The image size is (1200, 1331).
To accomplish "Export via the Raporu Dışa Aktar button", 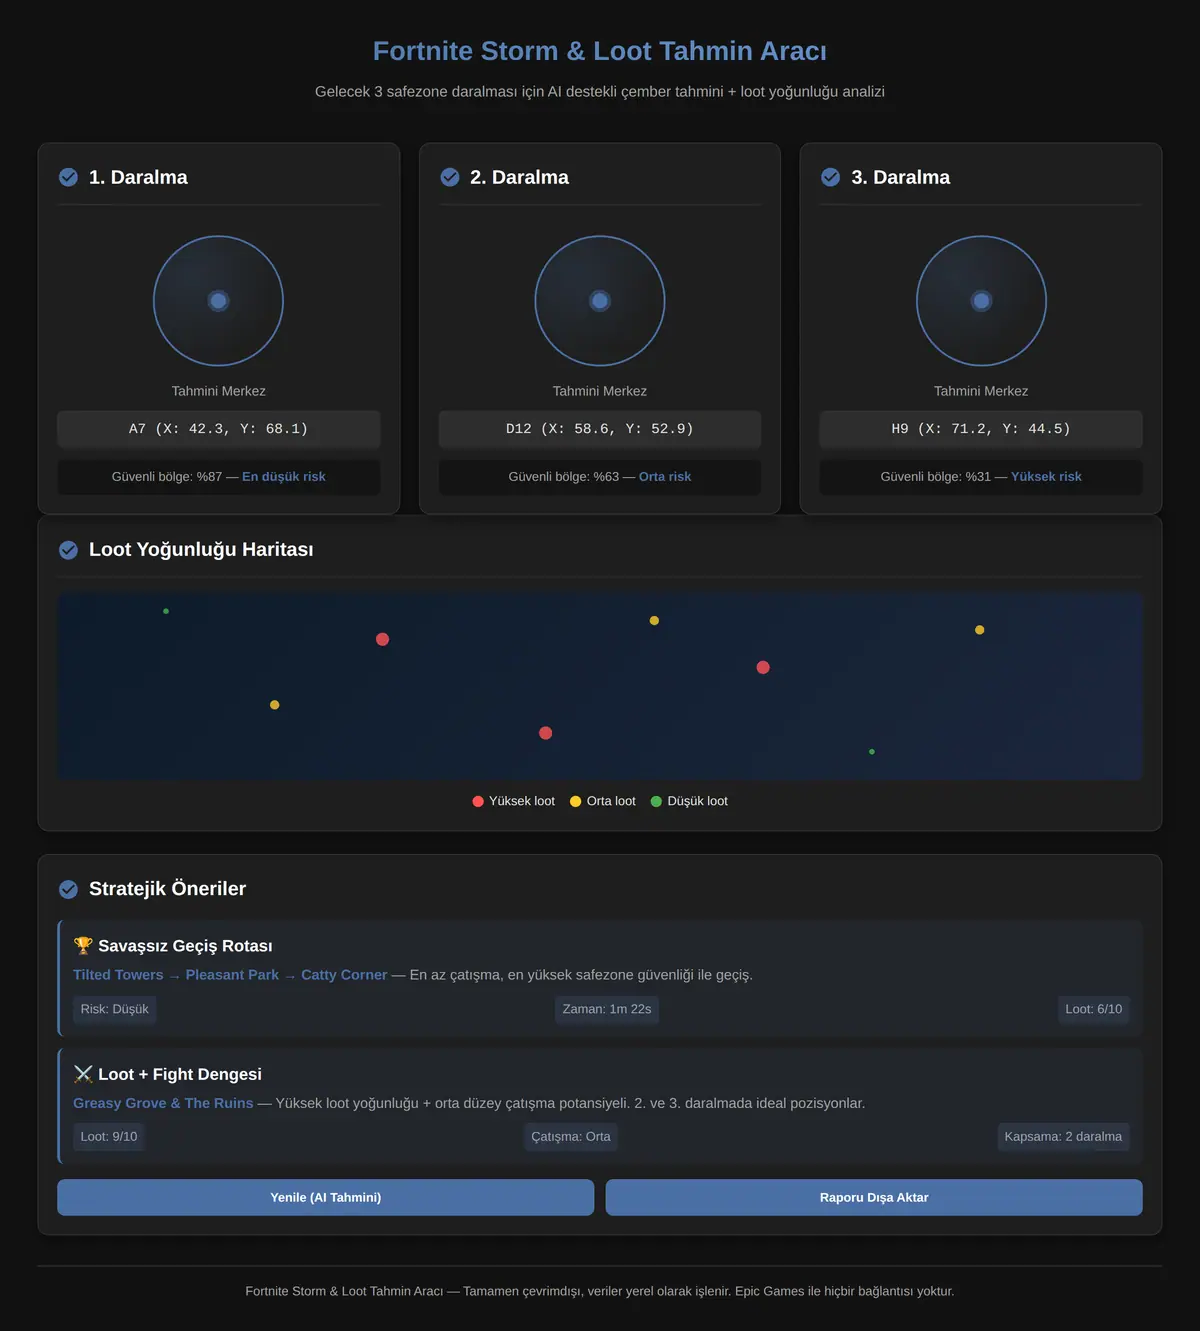I will point(874,1198).
